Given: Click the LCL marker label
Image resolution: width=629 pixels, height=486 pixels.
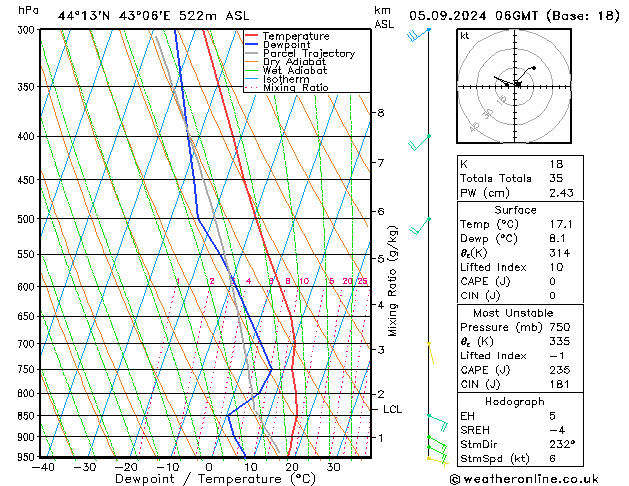Looking at the screenshot, I should 392,409.
